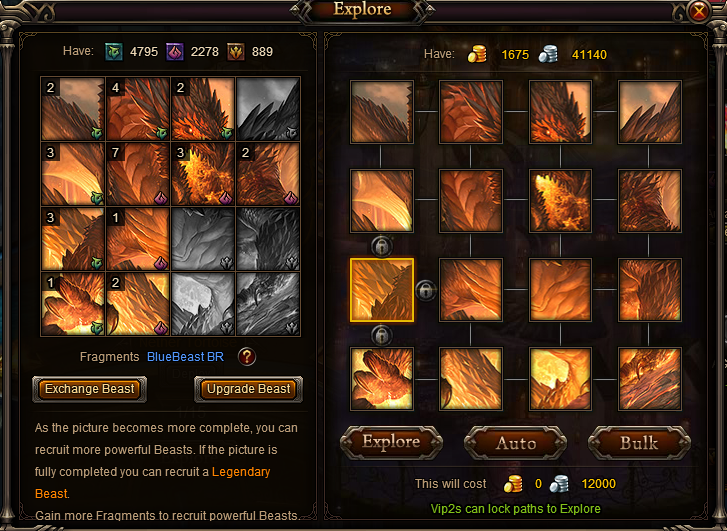Image resolution: width=727 pixels, height=531 pixels.
Task: Select dragon head fragment tile with count 2
Action: pyautogui.click(x=203, y=109)
